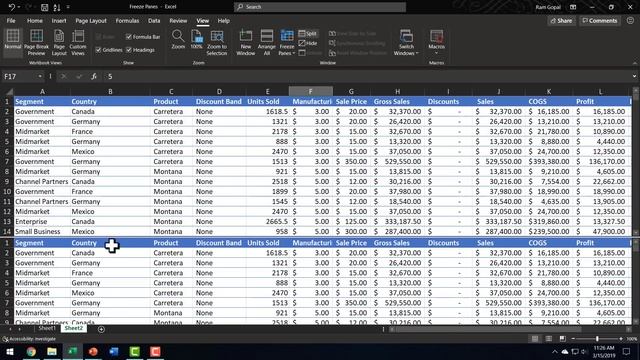Select column F header in top pane

click(x=311, y=91)
